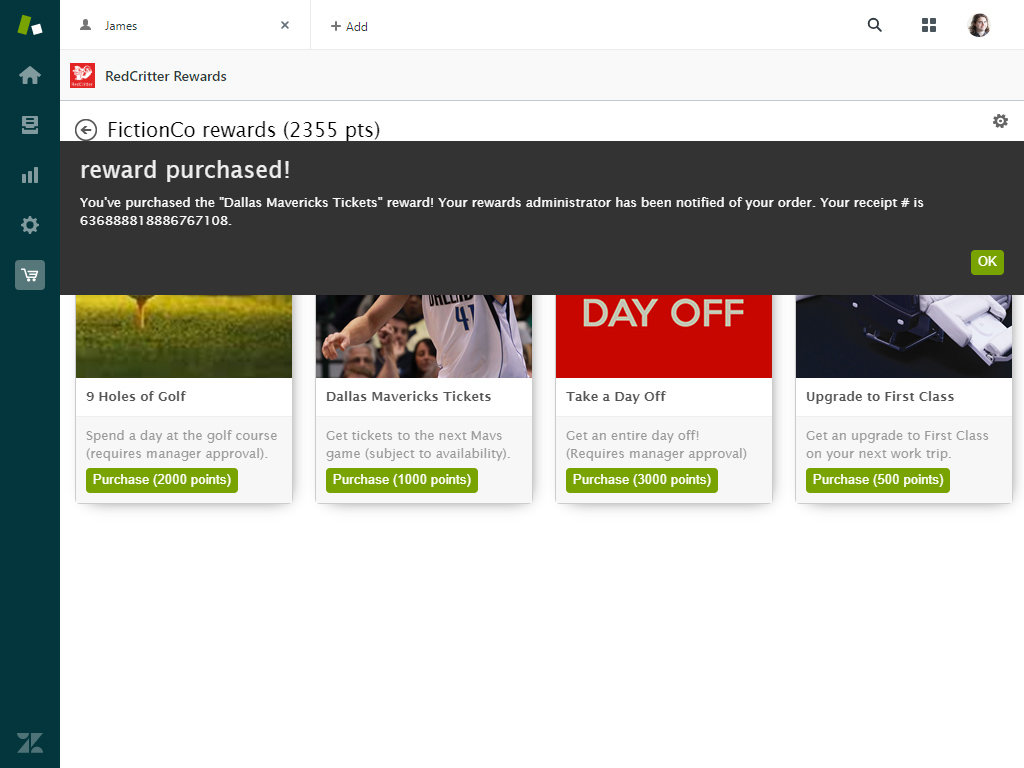Click the Add tab button

(349, 27)
